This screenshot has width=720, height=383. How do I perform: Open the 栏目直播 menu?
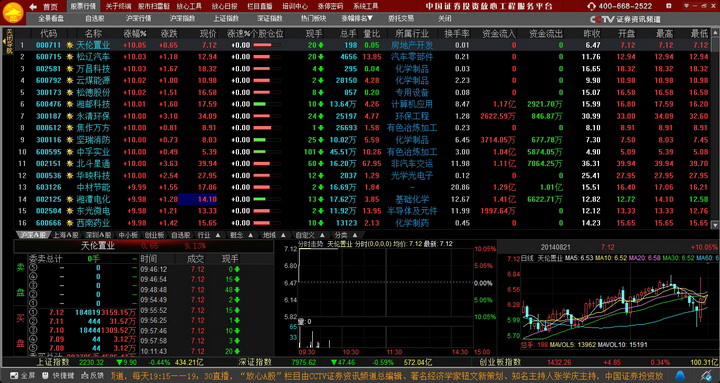tap(259, 6)
